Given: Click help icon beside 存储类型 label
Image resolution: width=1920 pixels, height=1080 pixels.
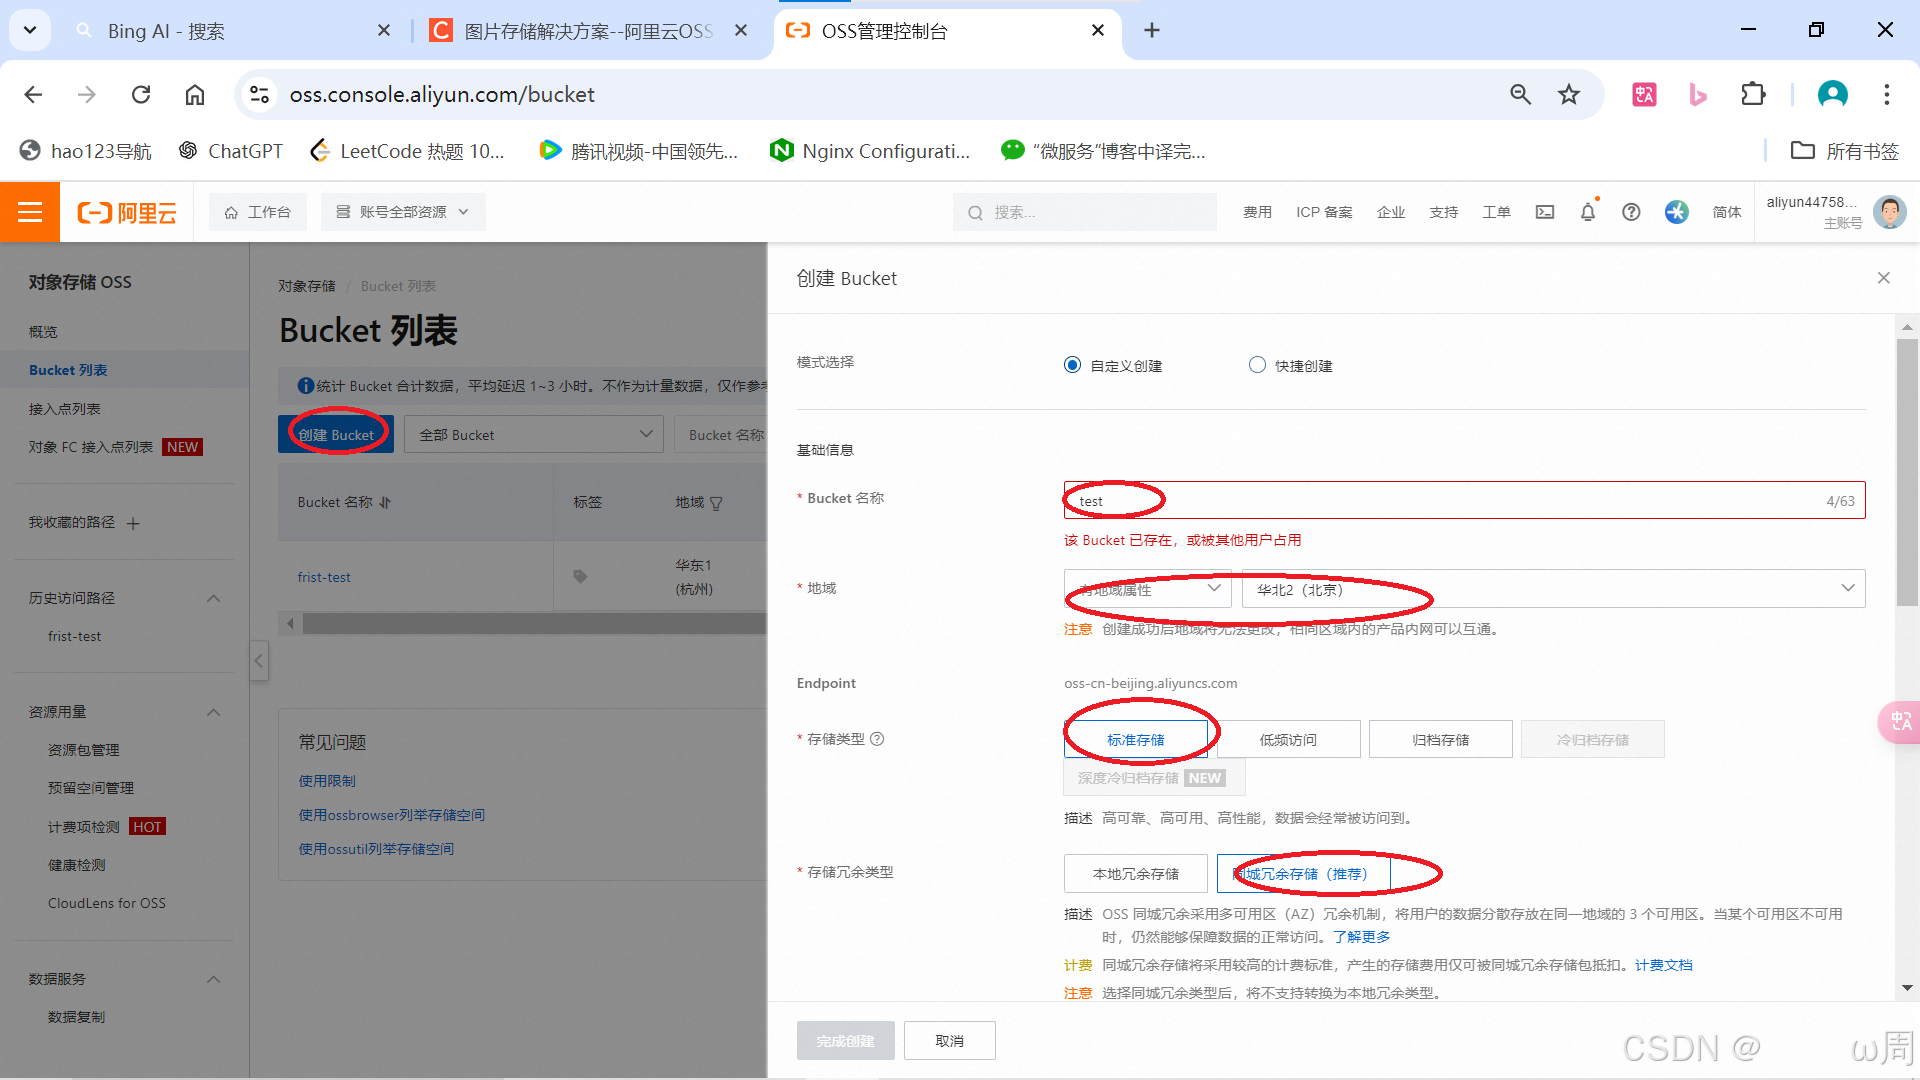Looking at the screenshot, I should click(x=877, y=739).
